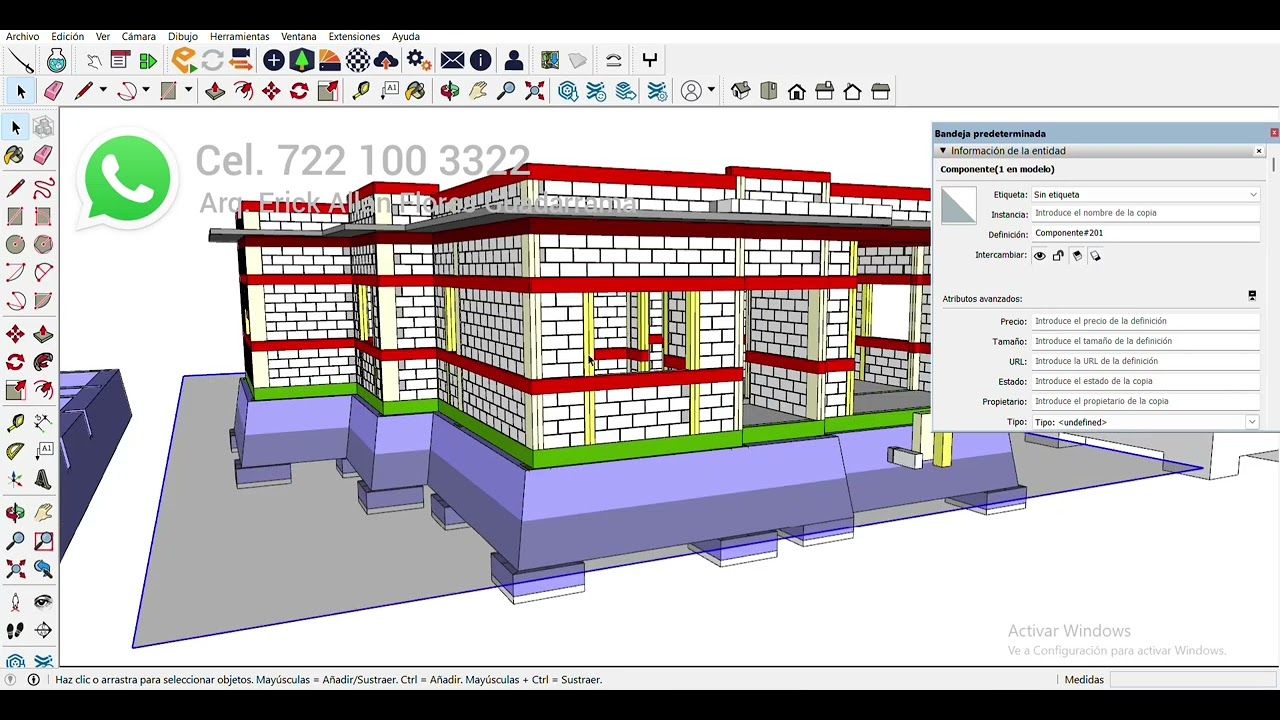Image resolution: width=1280 pixels, height=720 pixels.
Task: Select the Move tool in top toolbar
Action: click(271, 91)
